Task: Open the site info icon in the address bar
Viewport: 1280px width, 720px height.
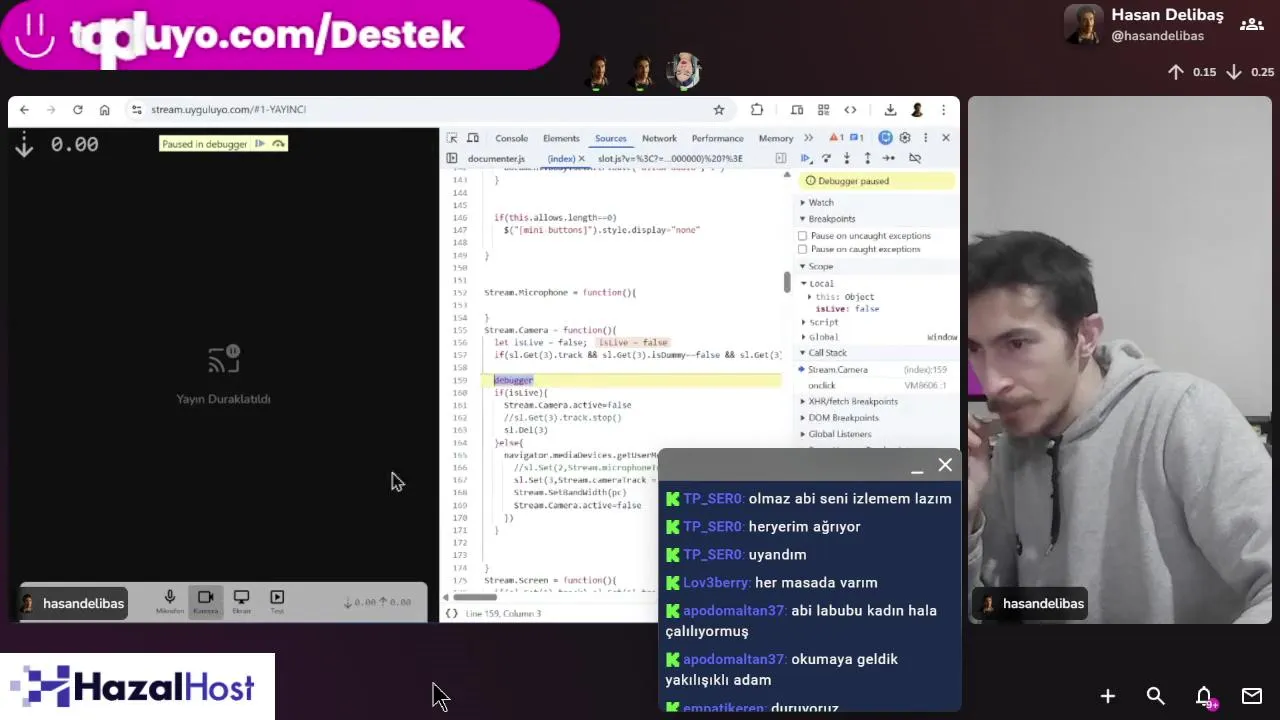Action: [x=137, y=110]
